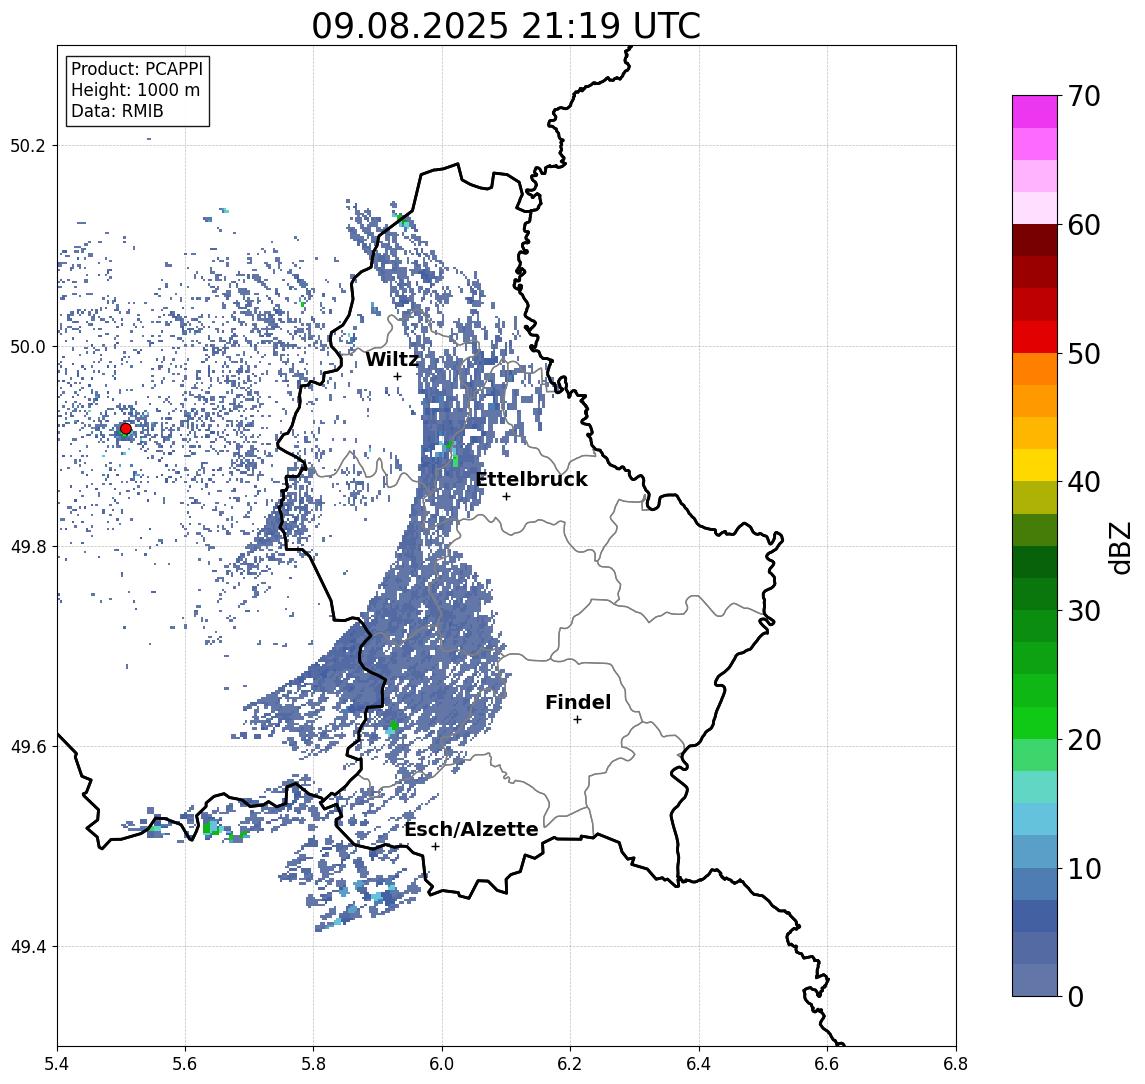The image size is (1145, 1084).
Task: Click the 5.8 longitude axis label
Action: point(313,1064)
